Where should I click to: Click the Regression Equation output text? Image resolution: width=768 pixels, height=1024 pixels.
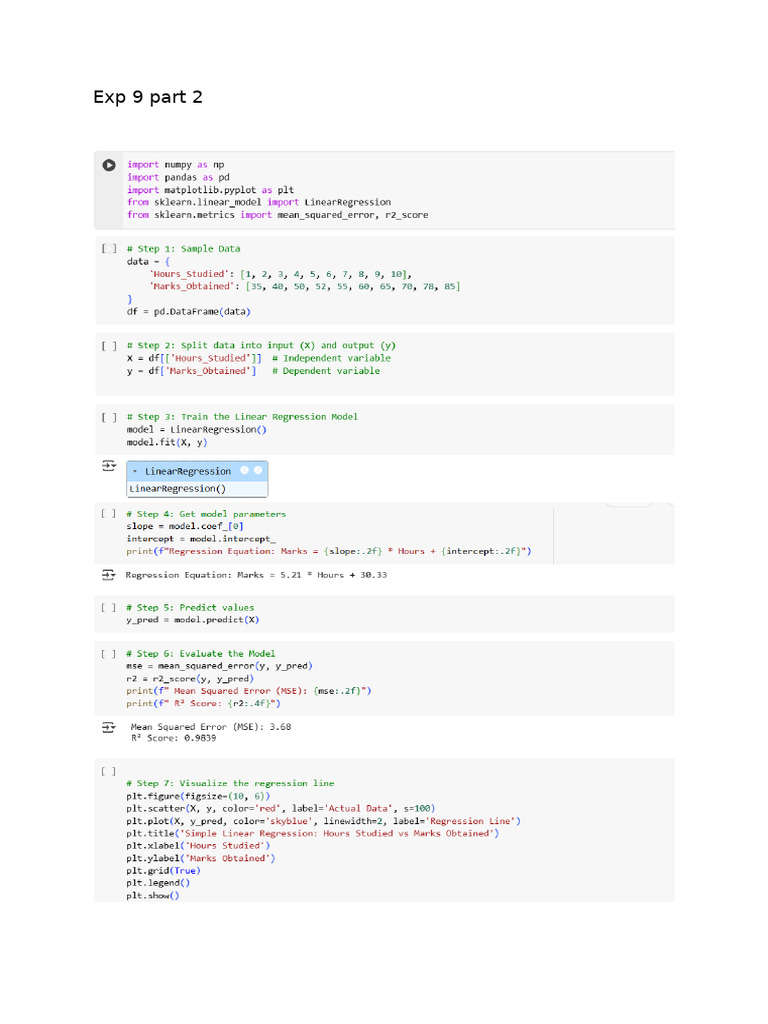tap(256, 575)
